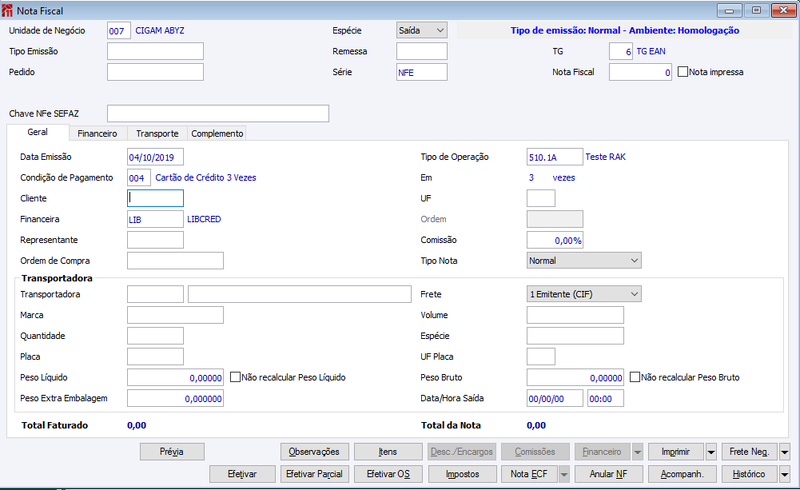800x490 pixels.
Task: Click the Nota Fiscal window title icon
Action: pyautogui.click(x=7, y=10)
